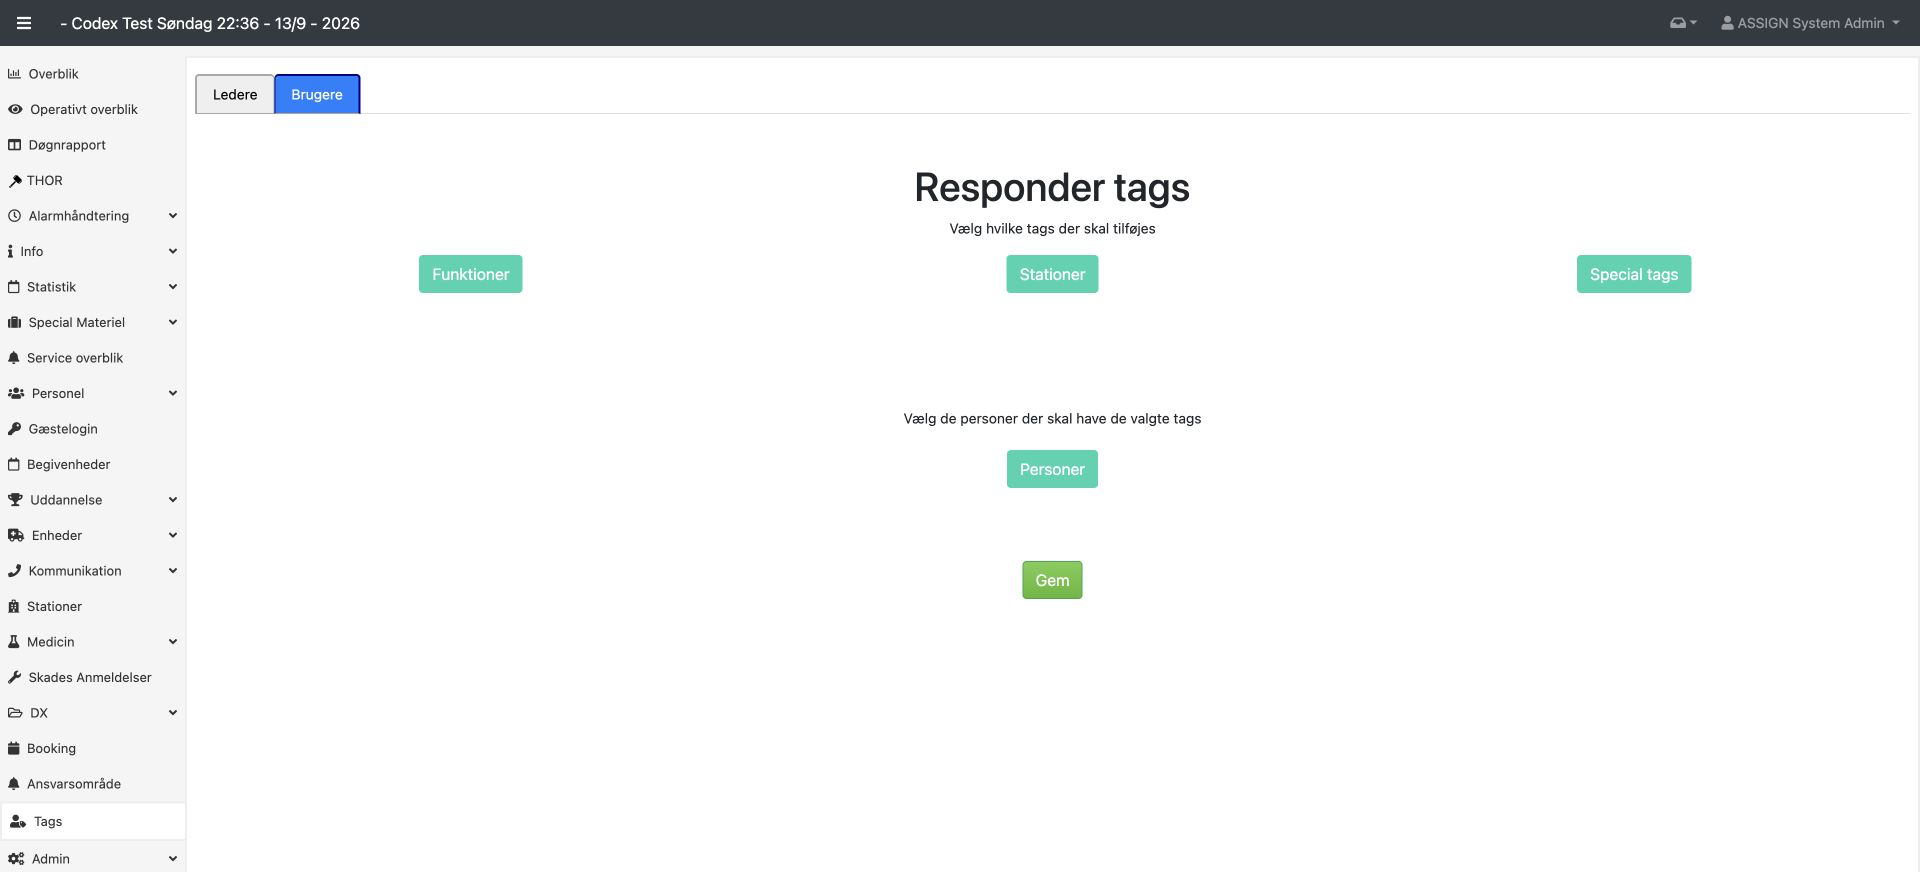Viewport: 1920px width, 872px height.
Task: Expand the Admin submenu chevron
Action: pyautogui.click(x=173, y=859)
